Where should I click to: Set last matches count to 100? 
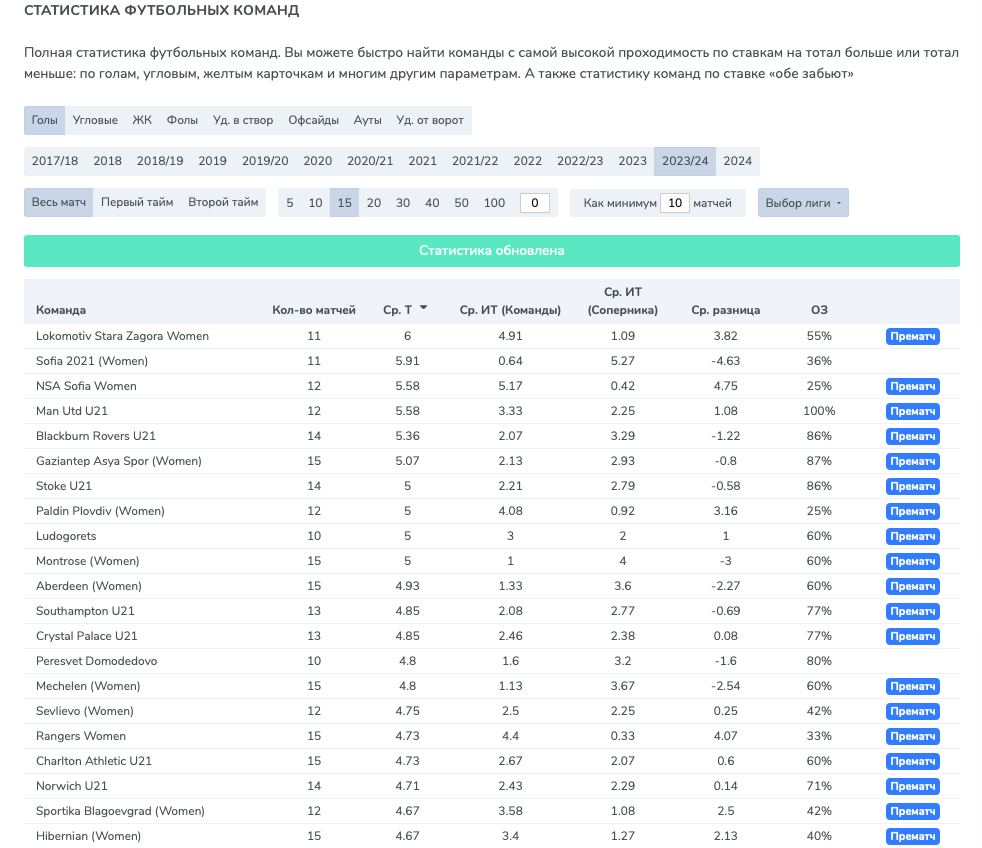pyautogui.click(x=494, y=203)
